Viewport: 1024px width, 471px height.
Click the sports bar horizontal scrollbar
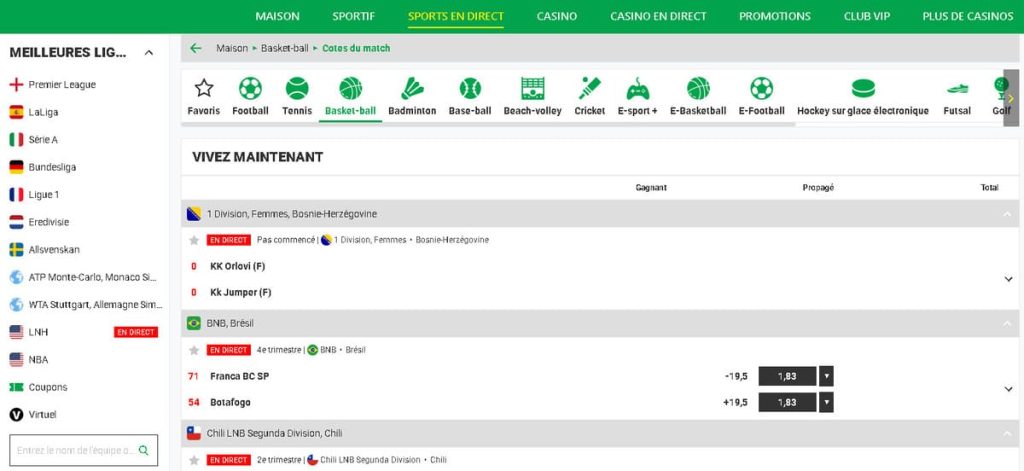(490, 124)
